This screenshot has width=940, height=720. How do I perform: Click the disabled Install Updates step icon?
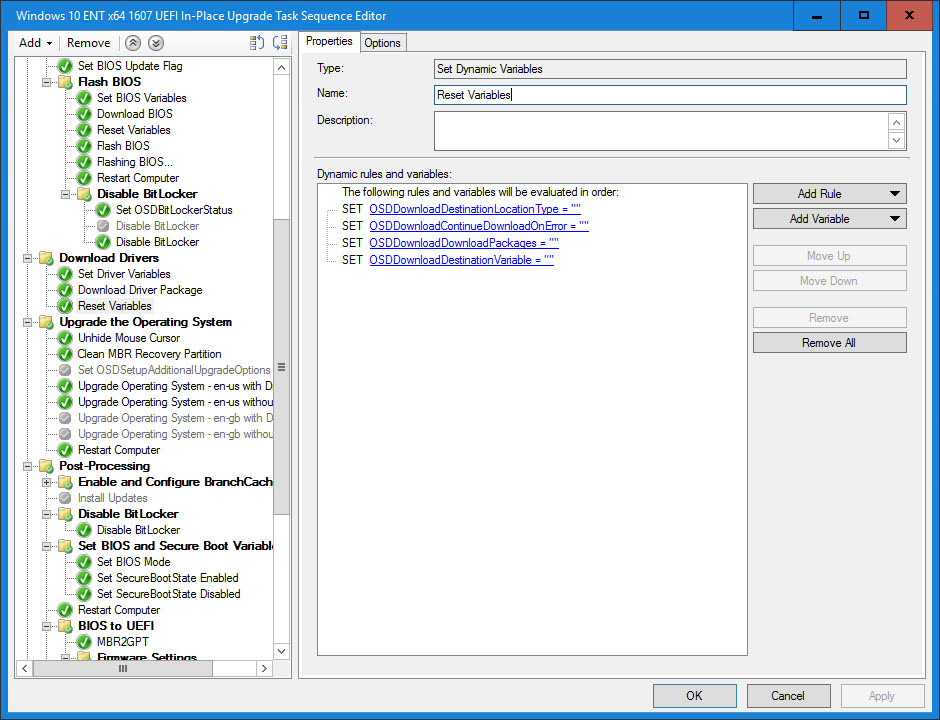point(65,498)
